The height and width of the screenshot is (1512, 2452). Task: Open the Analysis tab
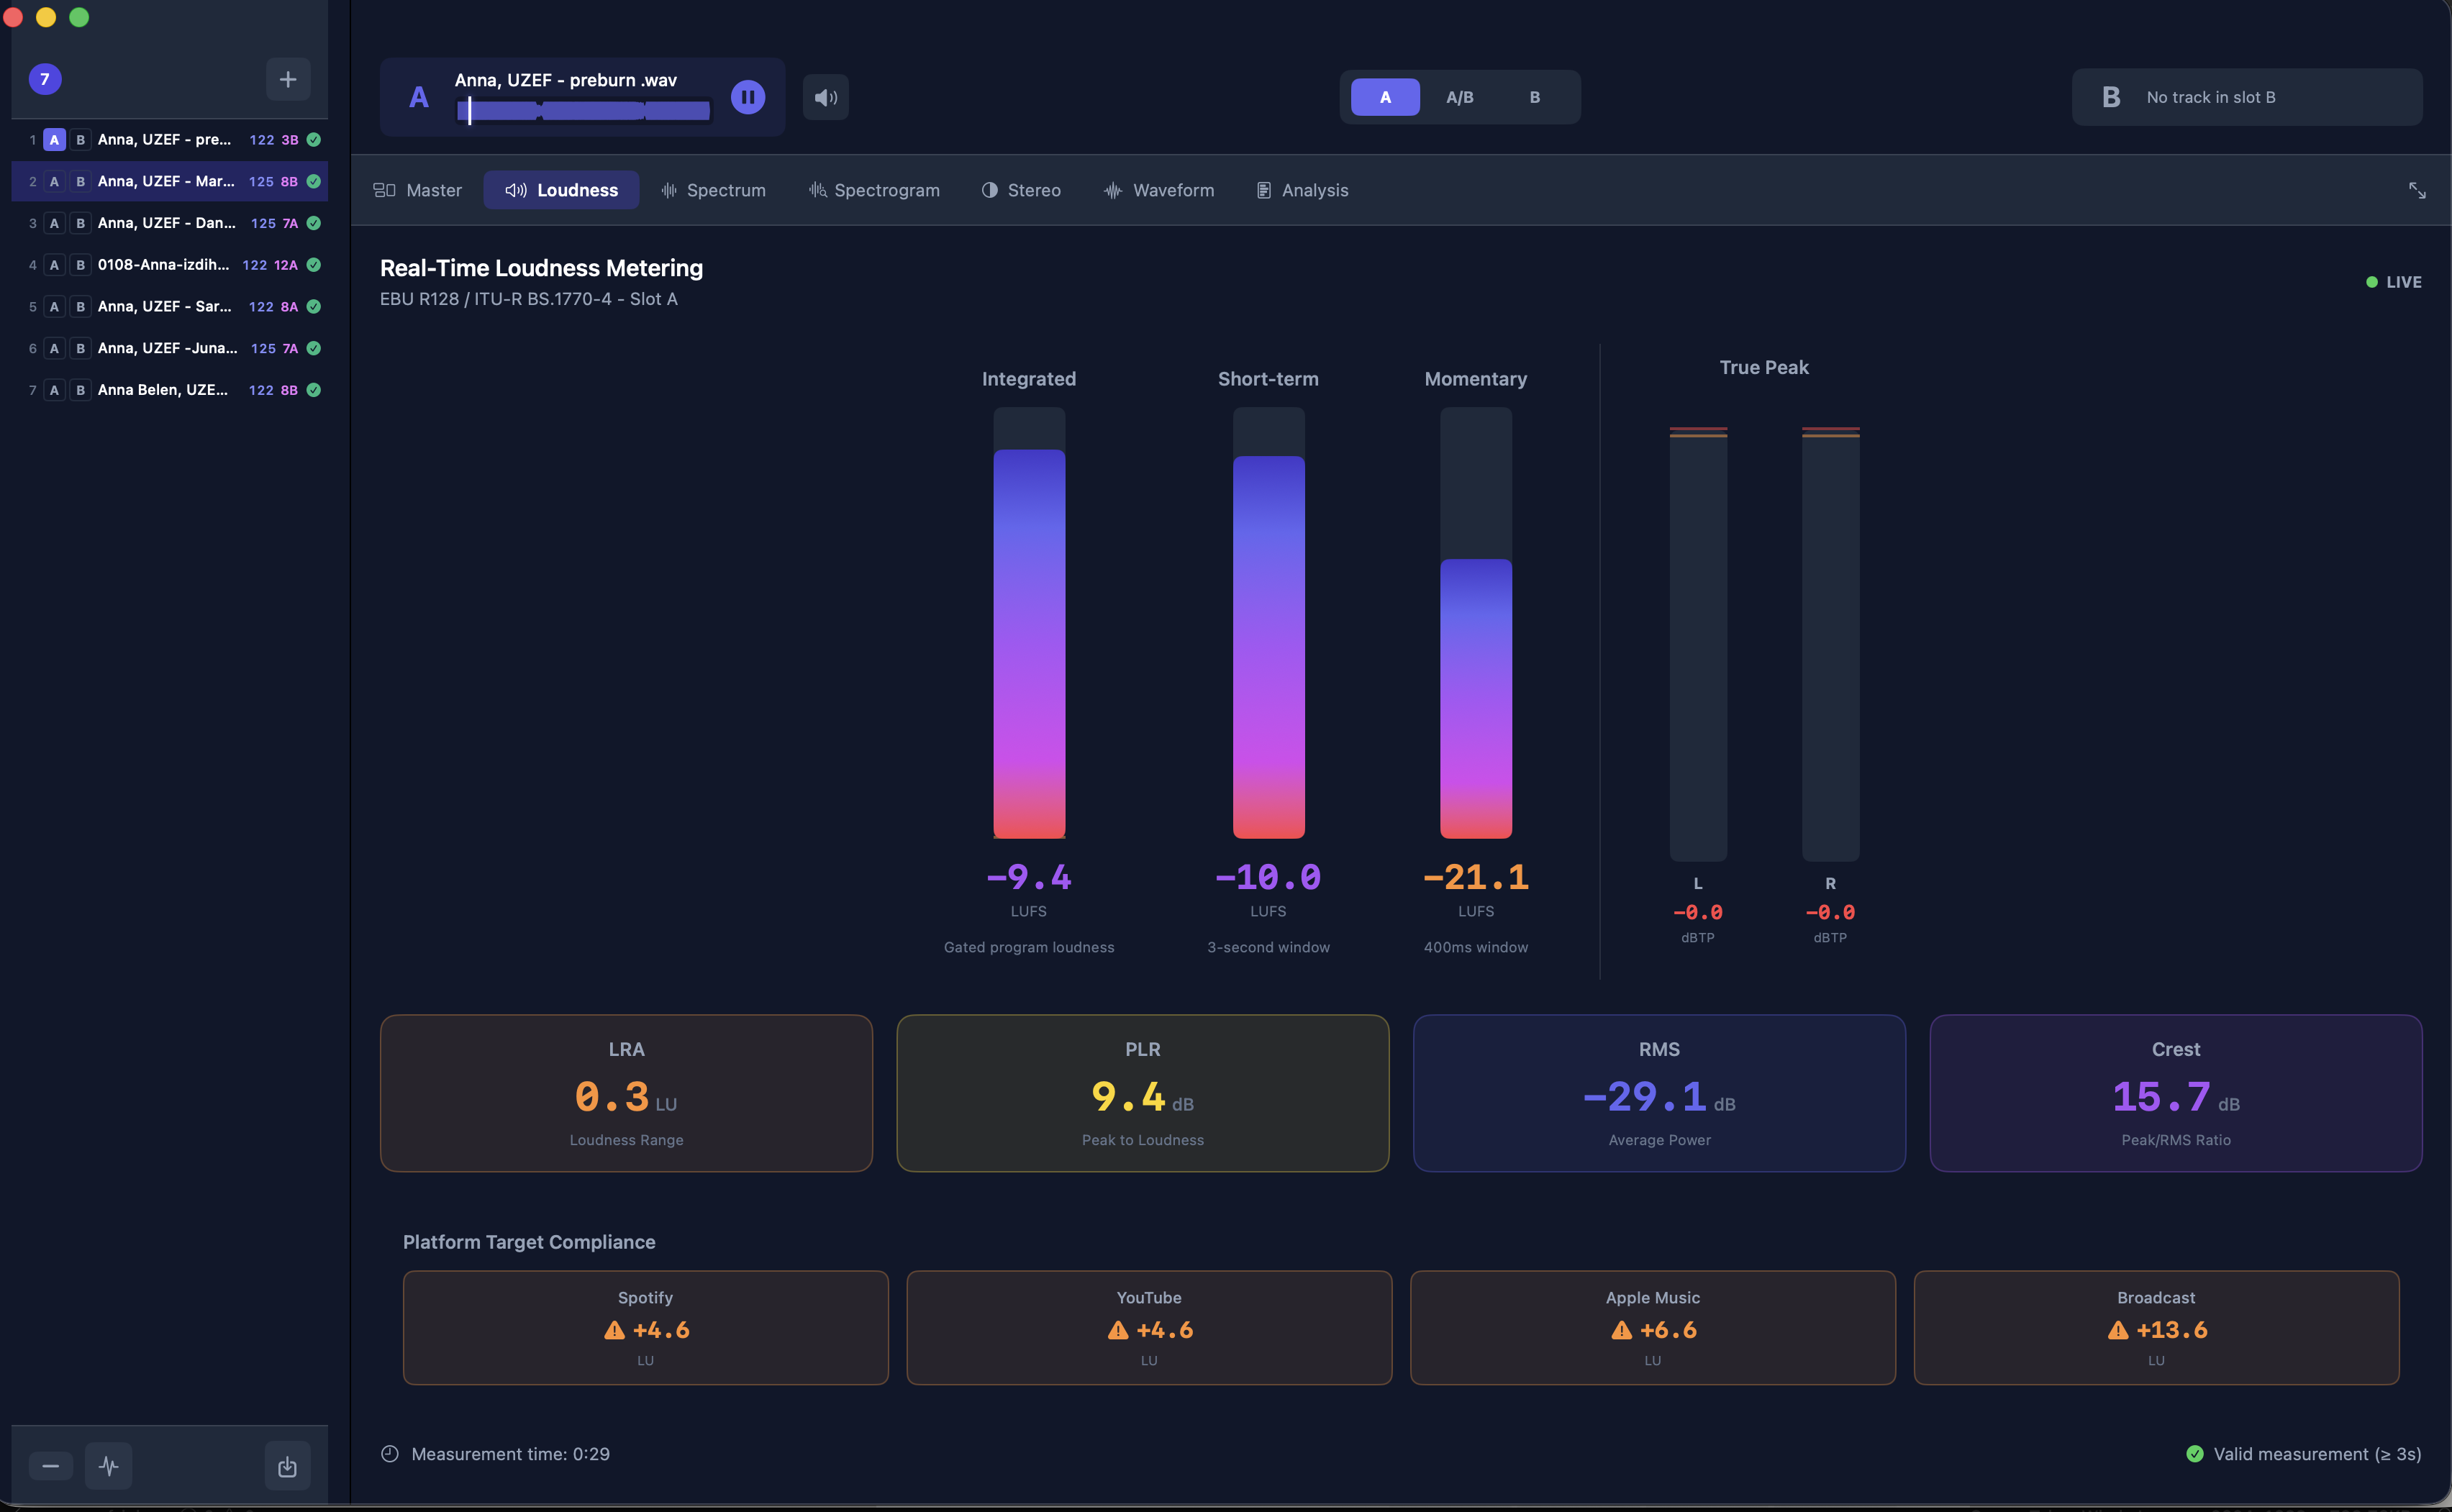(x=1302, y=190)
